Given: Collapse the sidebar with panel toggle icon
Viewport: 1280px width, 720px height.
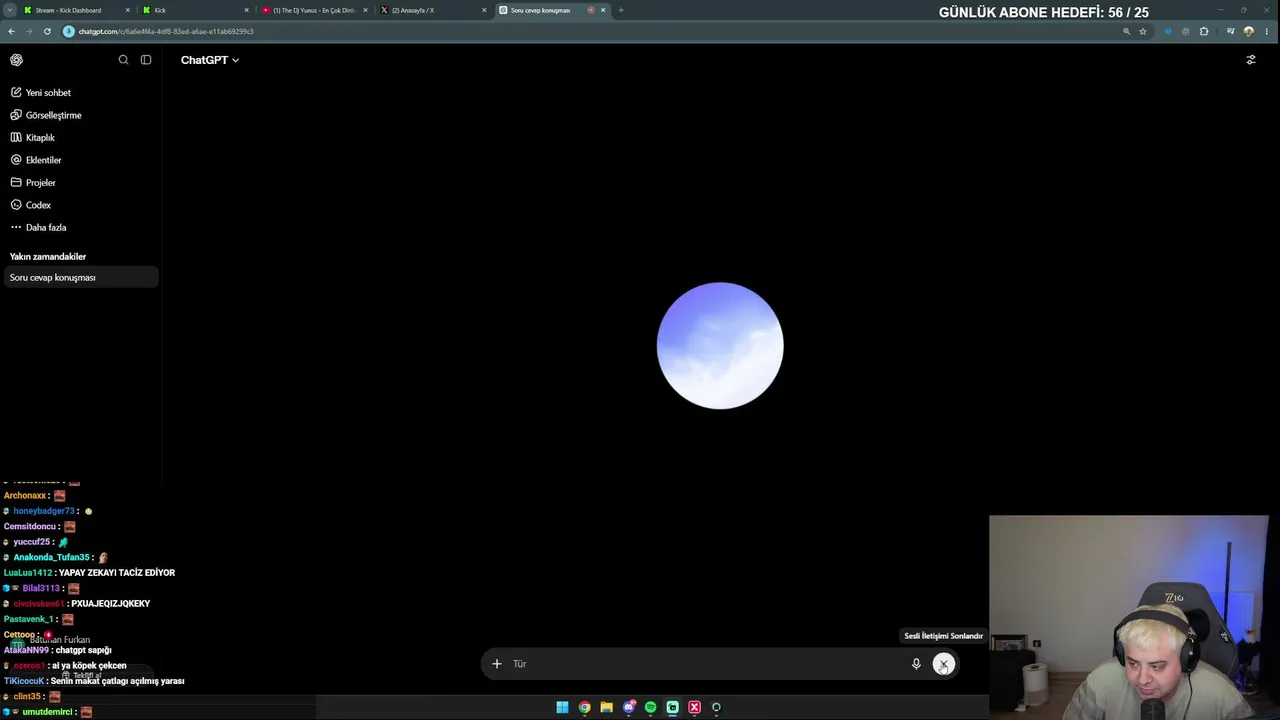Looking at the screenshot, I should [x=146, y=60].
